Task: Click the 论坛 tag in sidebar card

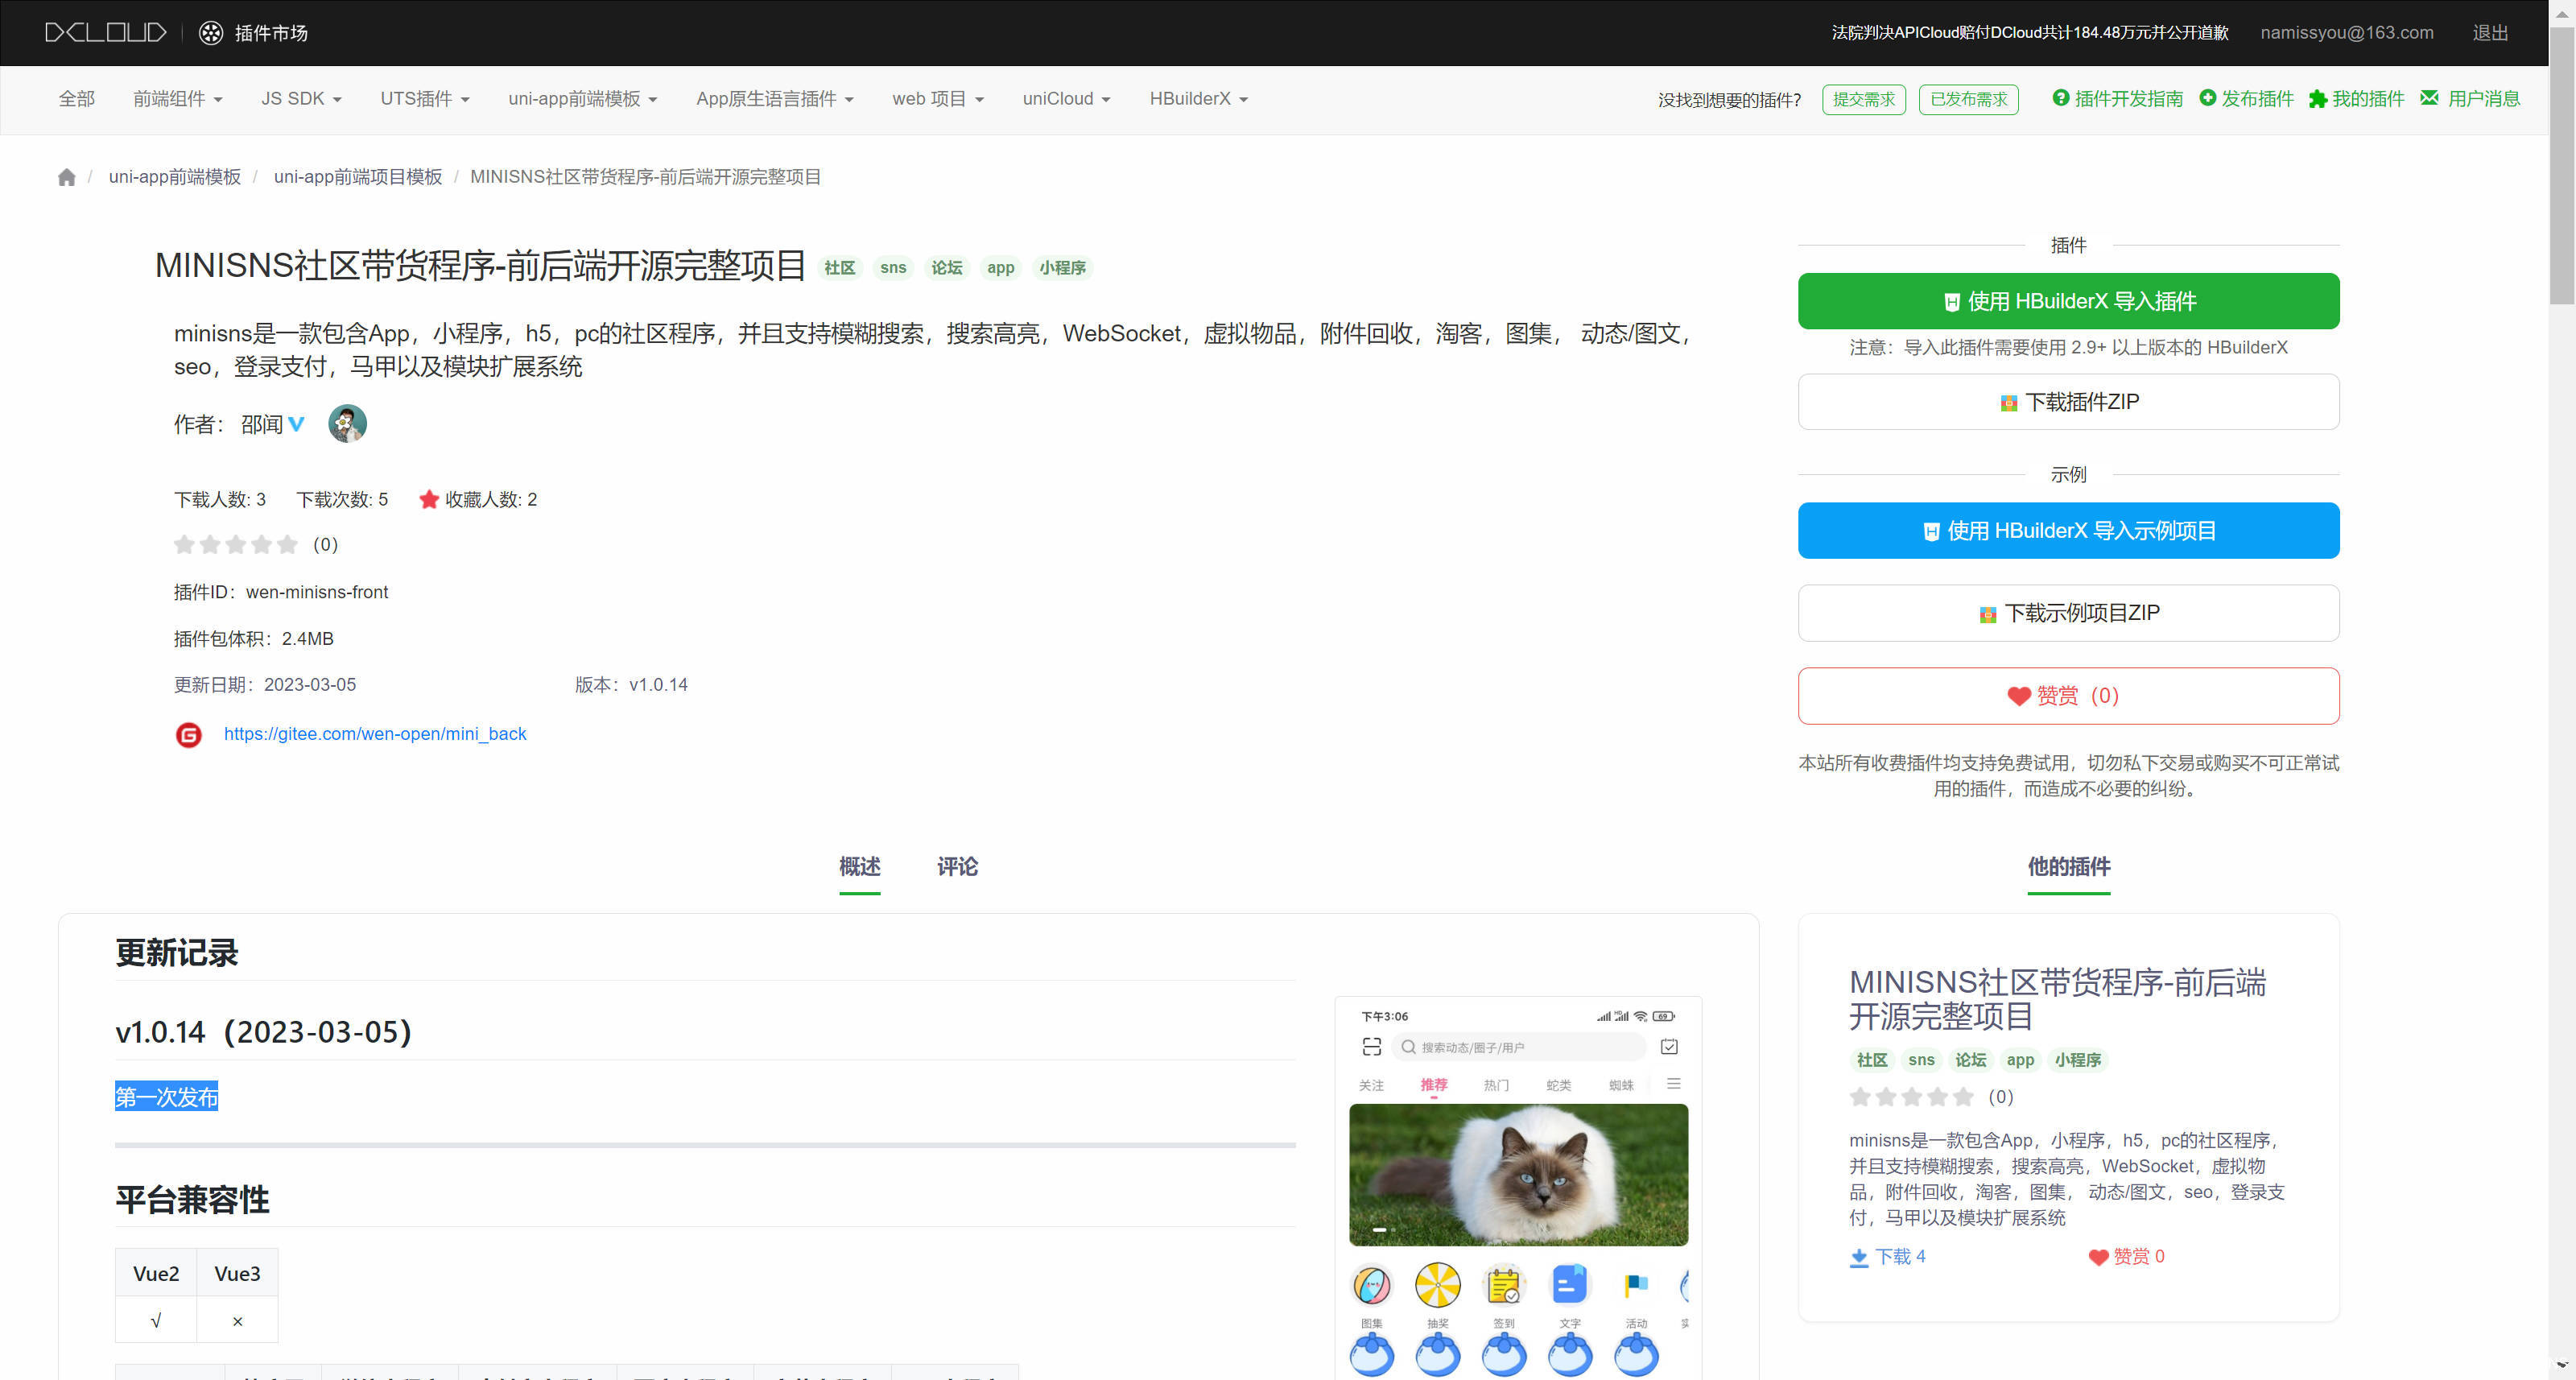Action: (1971, 1060)
